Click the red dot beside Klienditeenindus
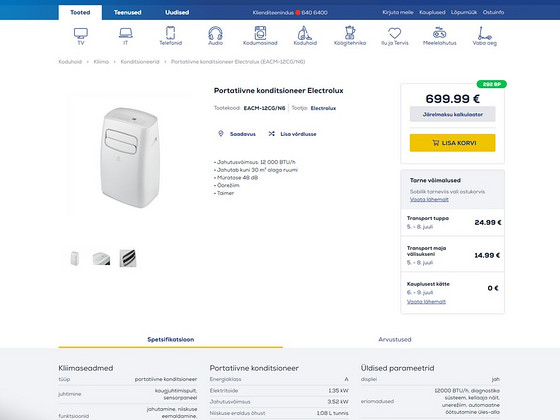 click(x=298, y=12)
